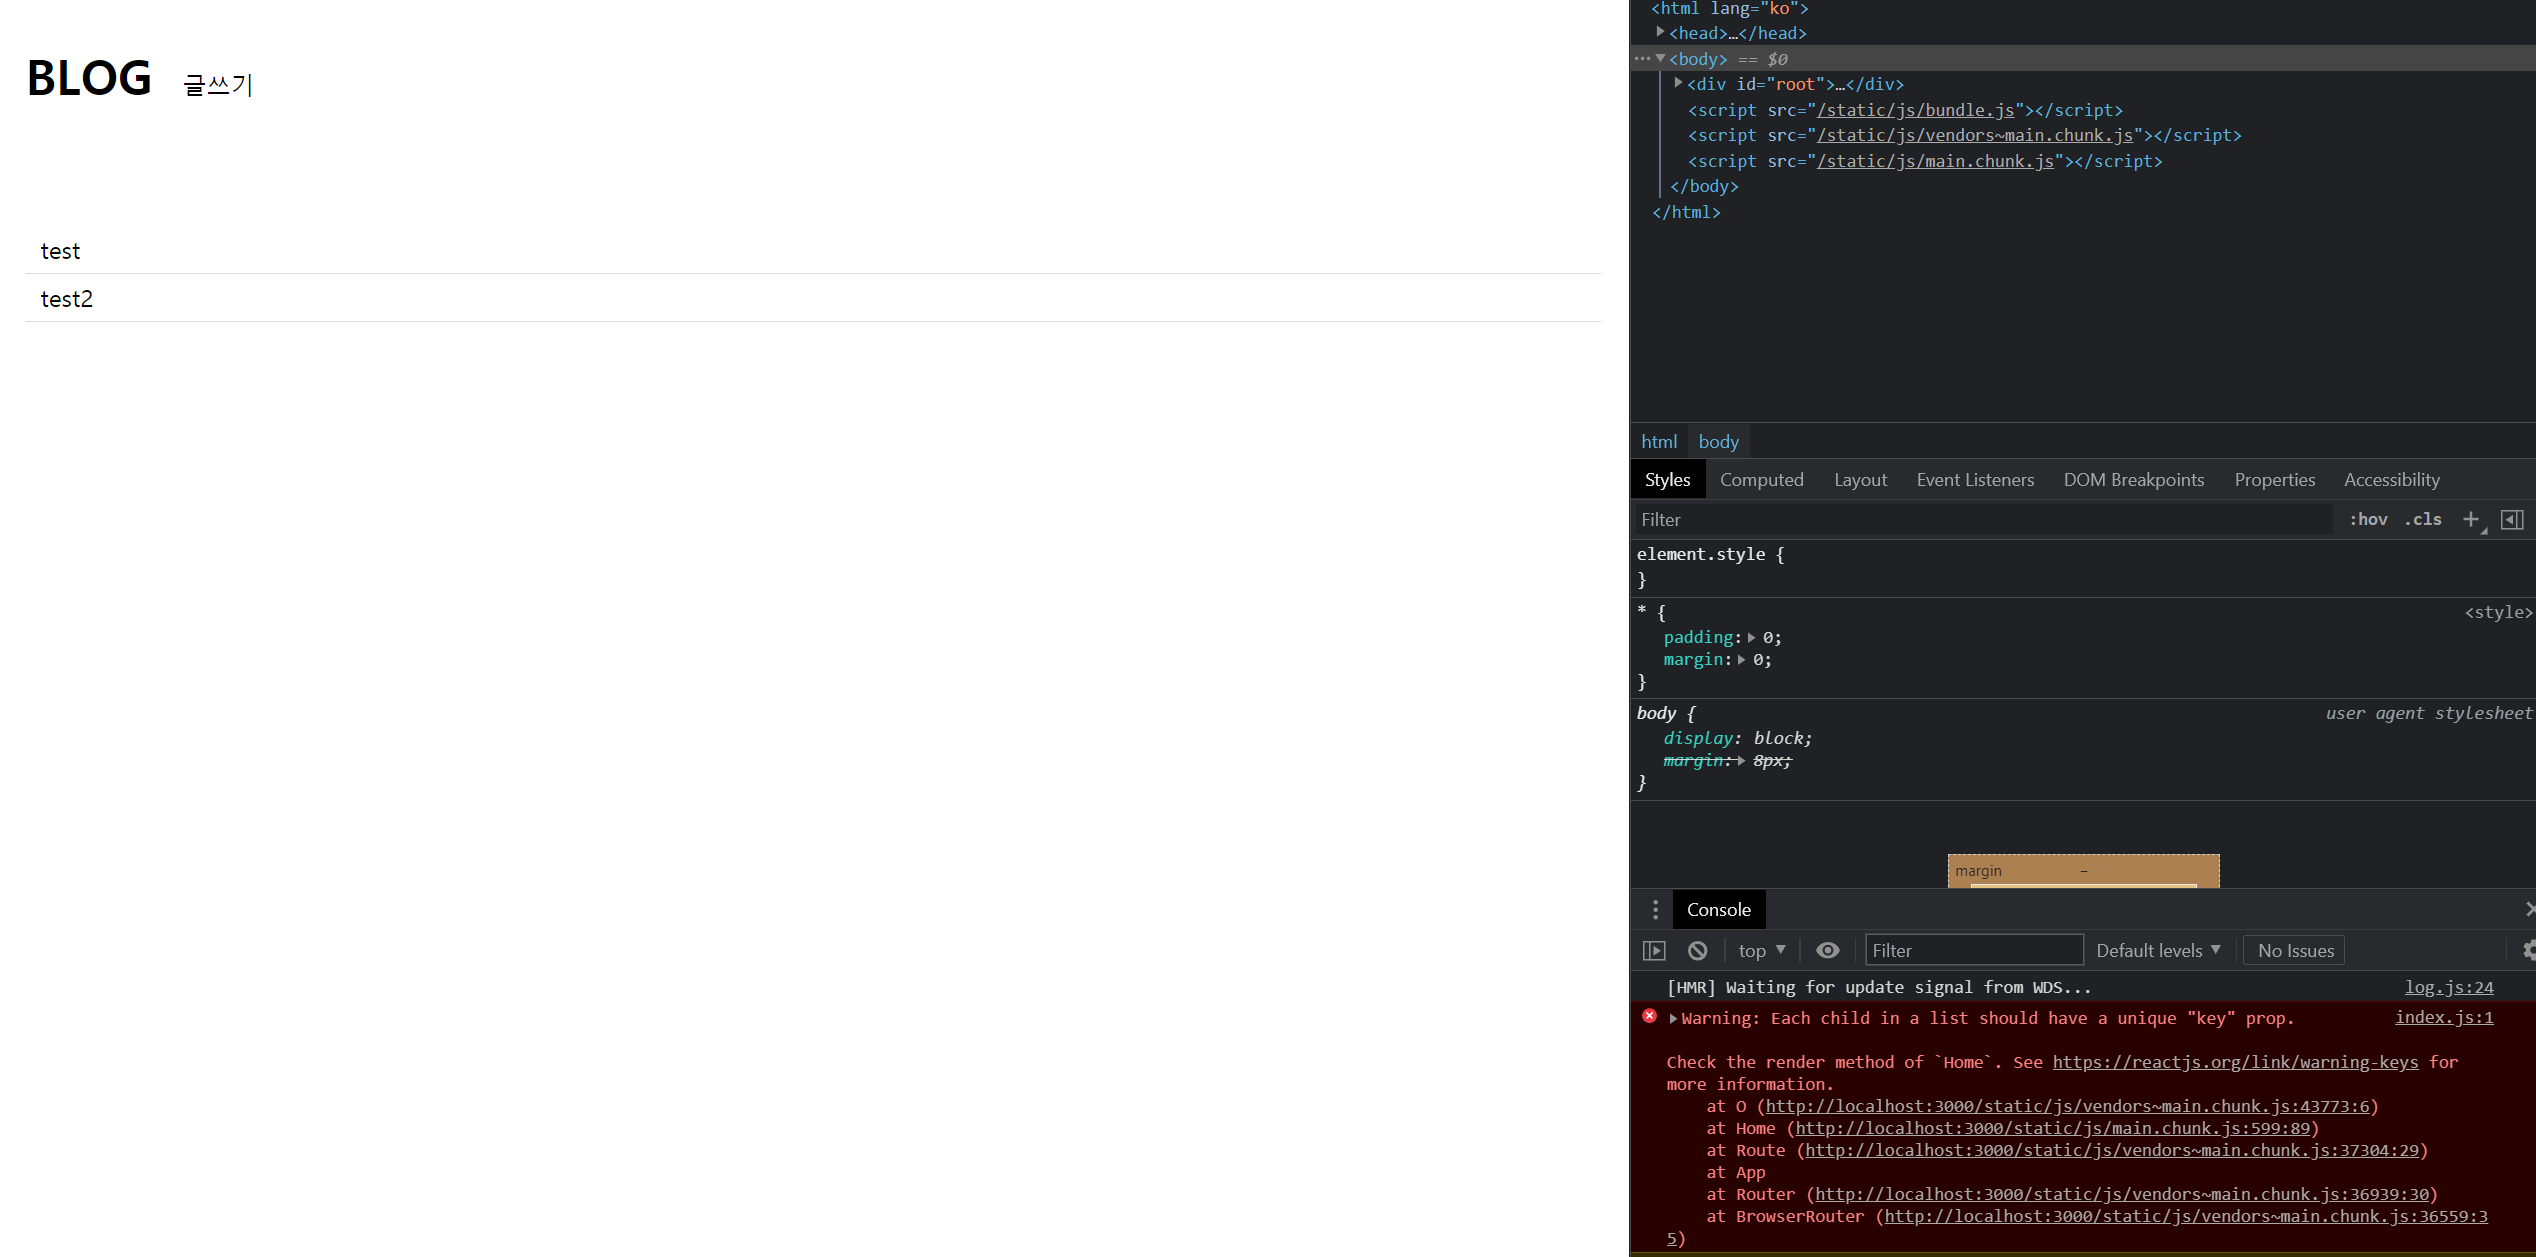Screen dimensions: 2536x1257
Task: Switch to the Computed tab
Action: [1761, 480]
